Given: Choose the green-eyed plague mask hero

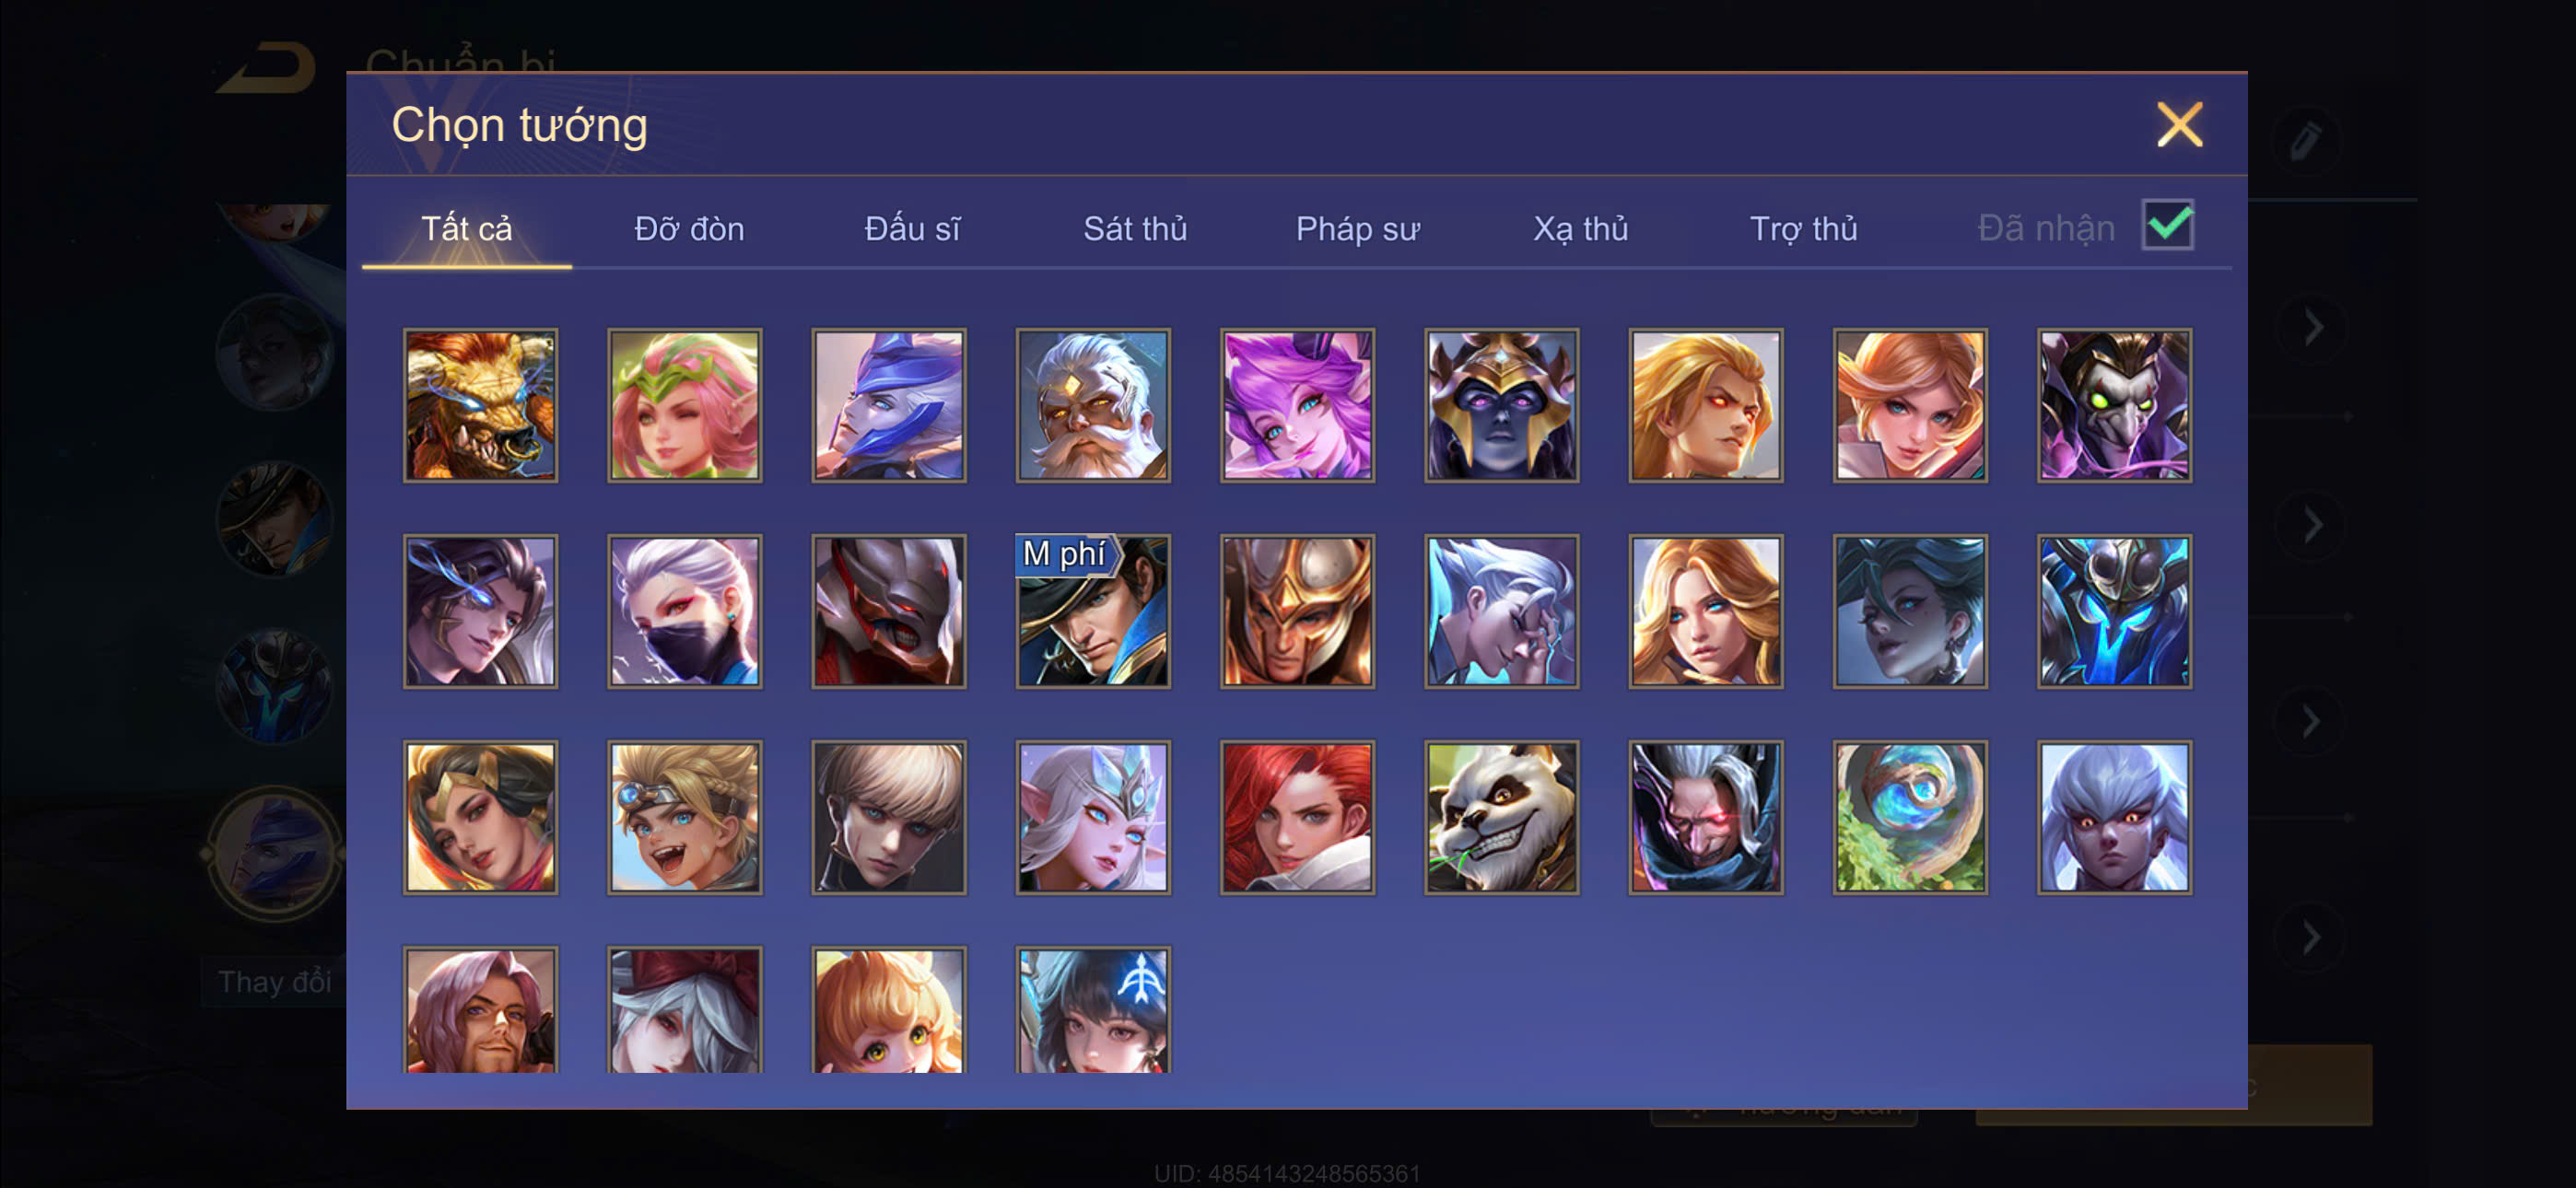Looking at the screenshot, I should 2114,405.
